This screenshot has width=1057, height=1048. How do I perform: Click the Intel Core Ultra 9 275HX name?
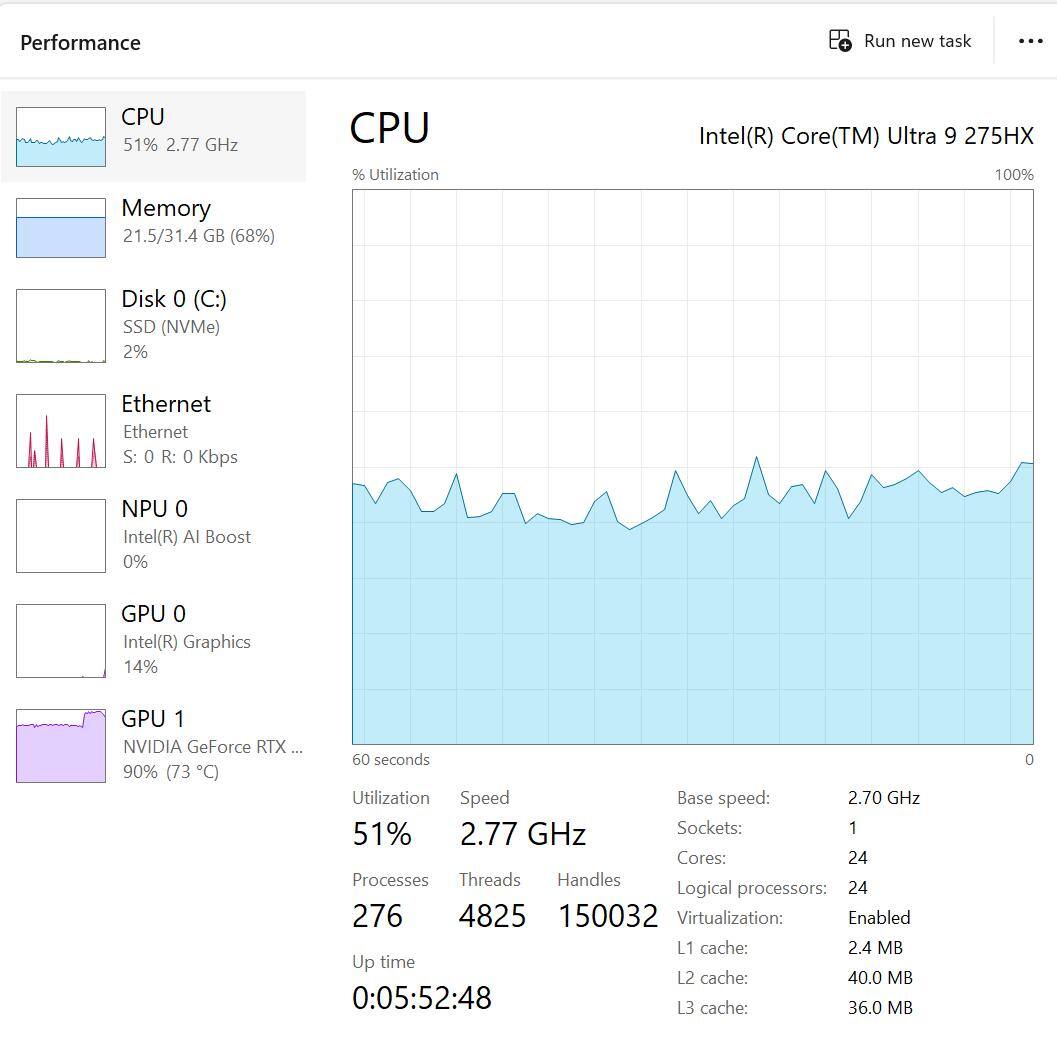[x=866, y=136]
